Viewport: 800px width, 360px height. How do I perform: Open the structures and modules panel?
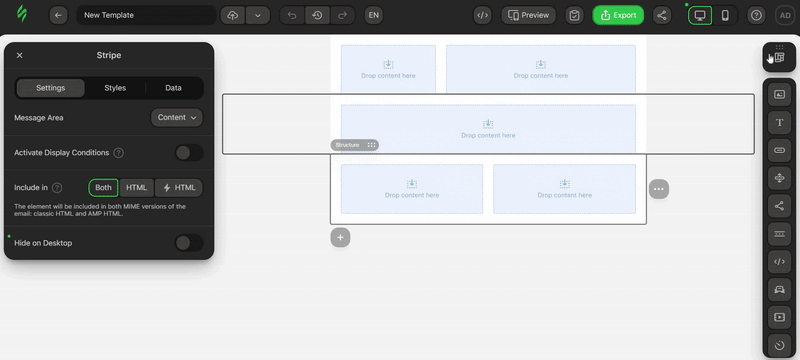click(779, 57)
